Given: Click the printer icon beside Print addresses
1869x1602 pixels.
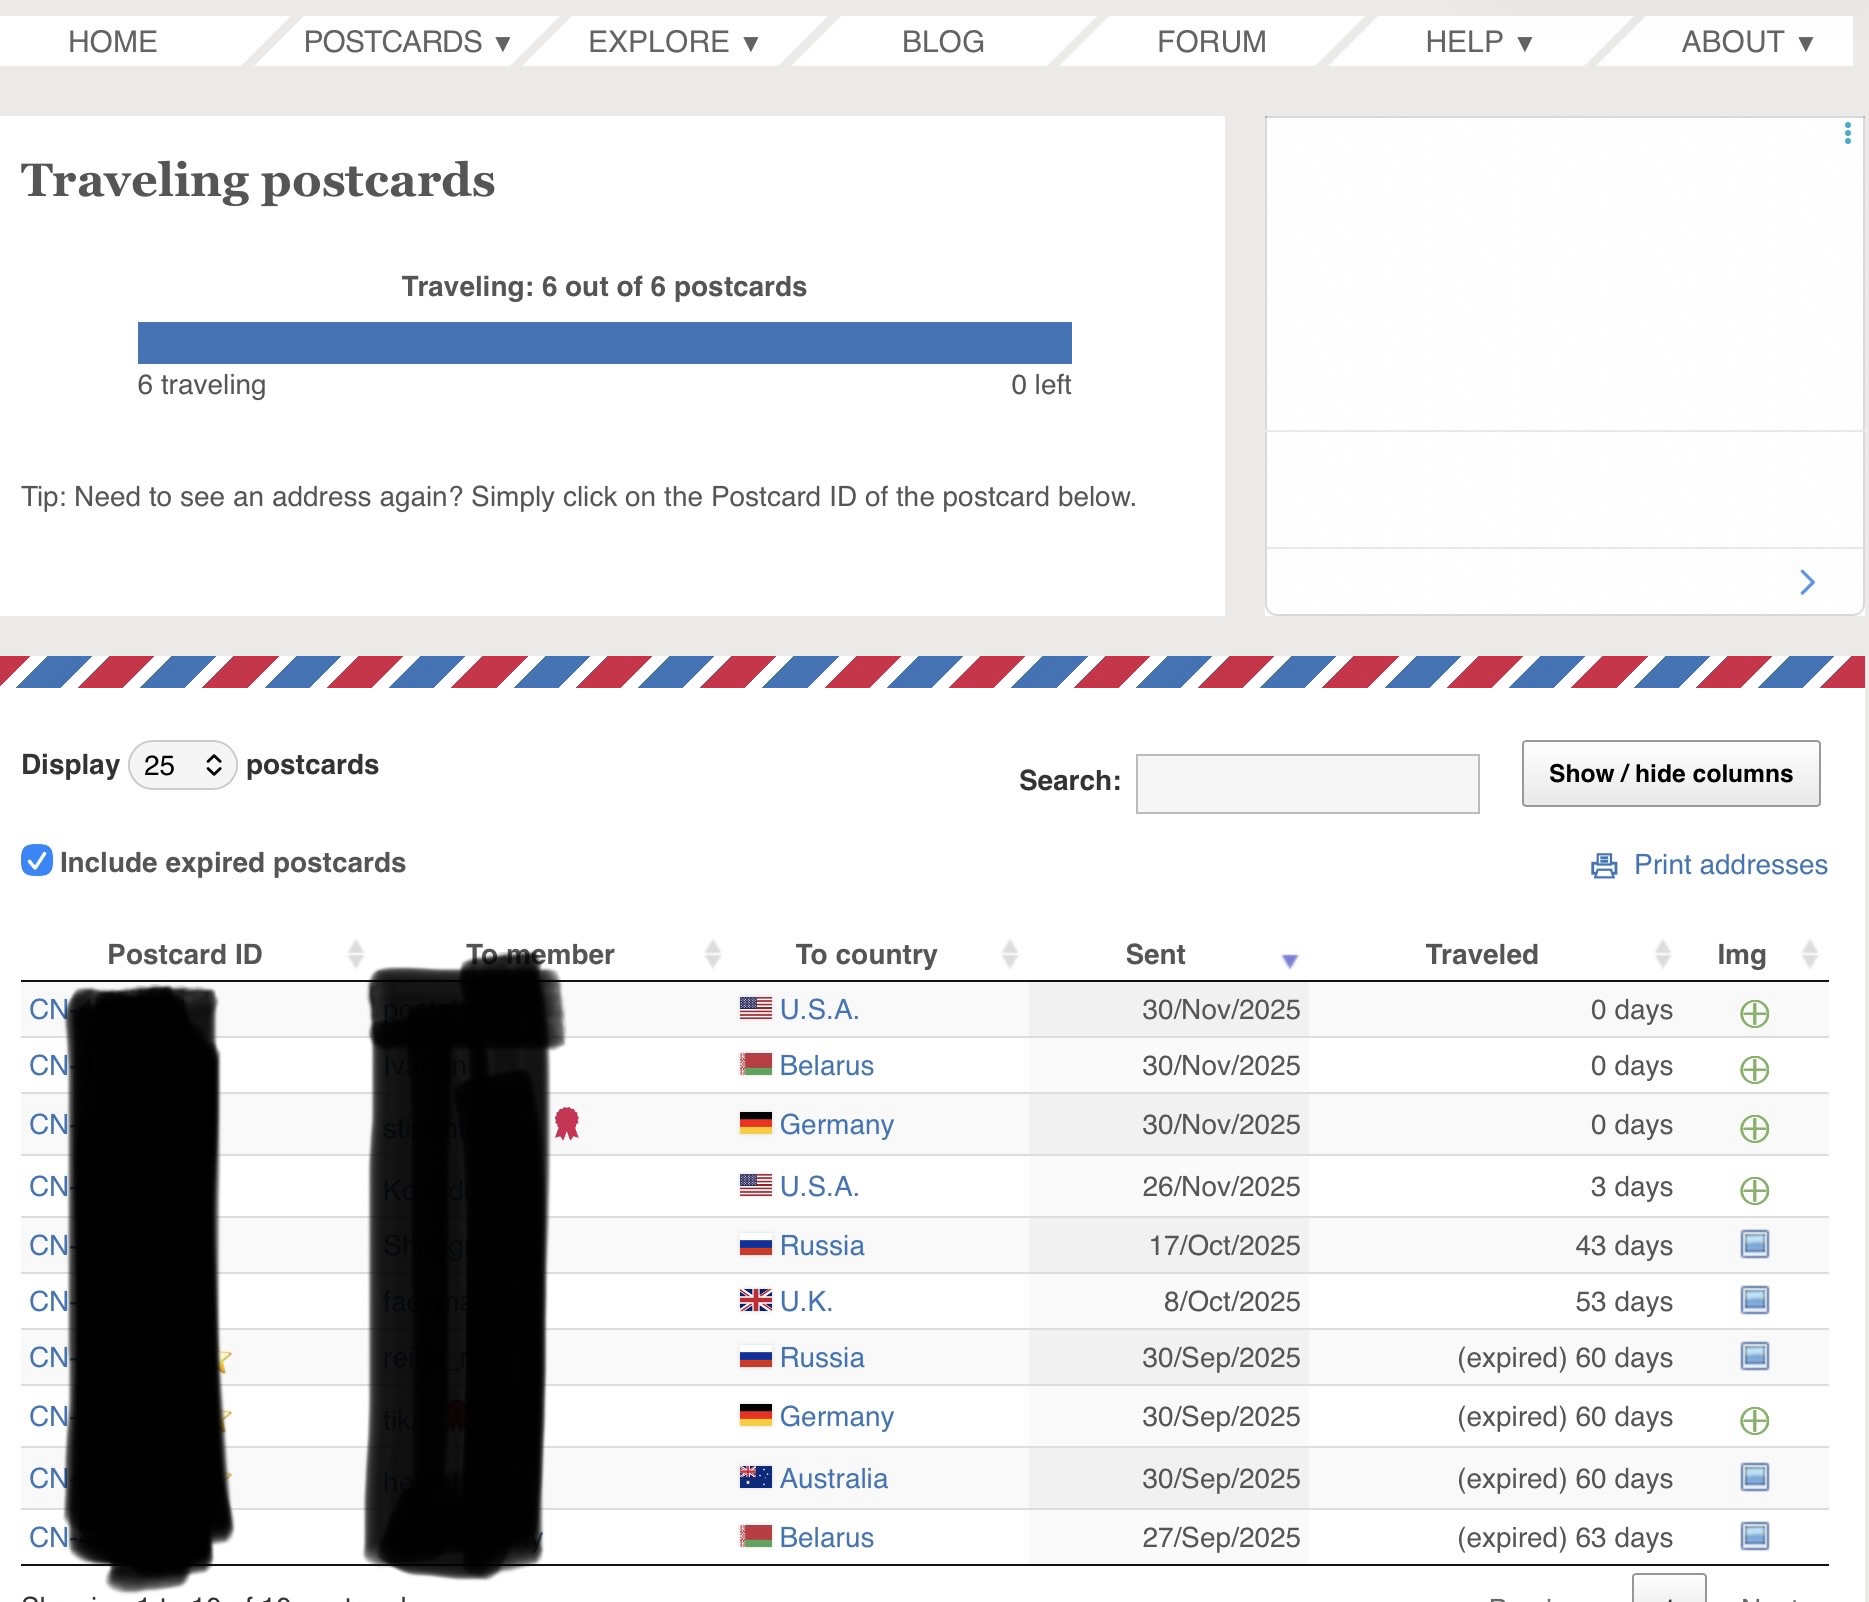Looking at the screenshot, I should (1603, 865).
